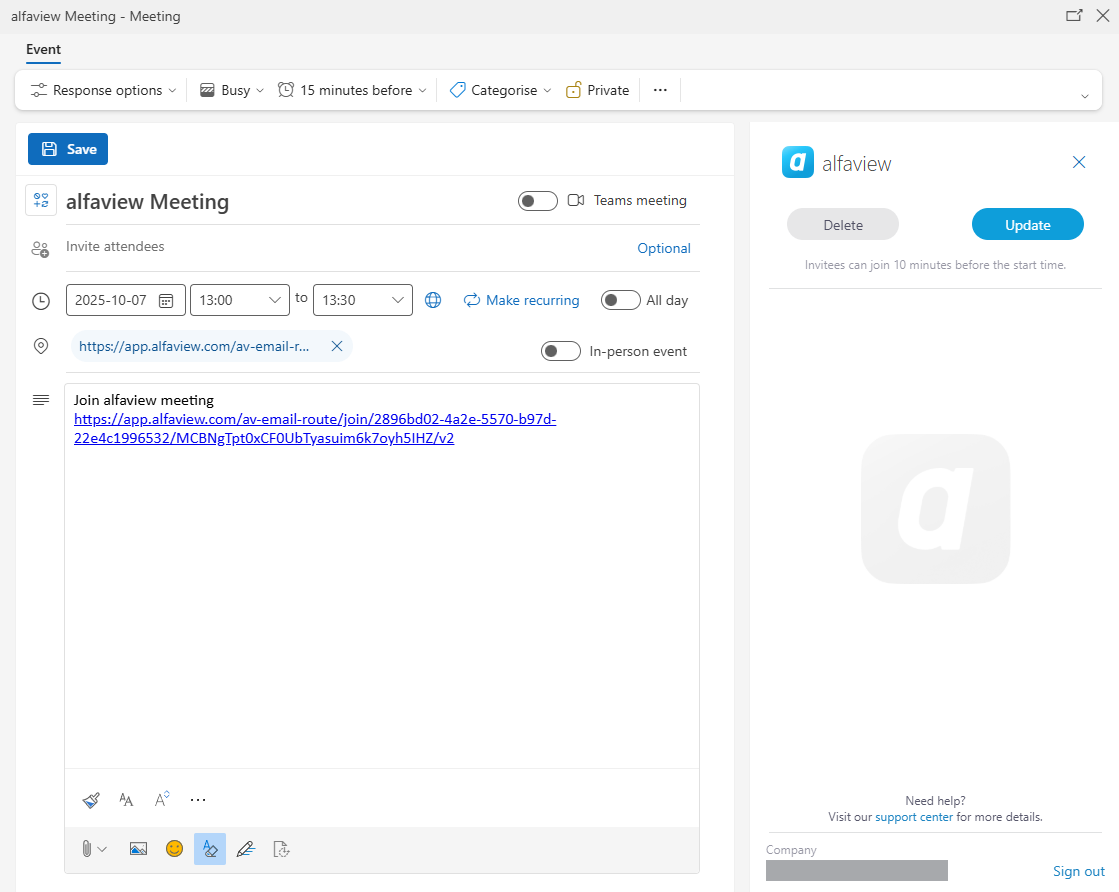Image resolution: width=1119 pixels, height=892 pixels.
Task: Turn on the All day toggle
Action: coord(620,300)
